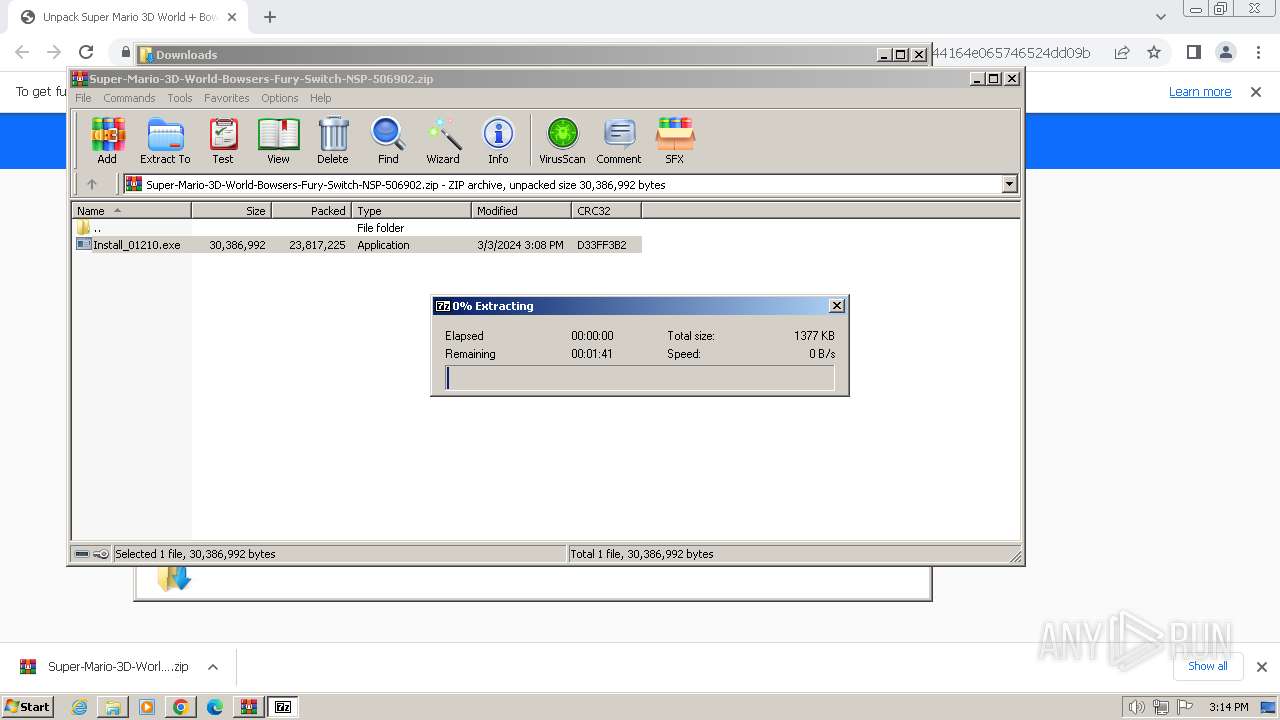Viewport: 1280px width, 720px height.
Task: Open Chrome profile avatar
Action: coord(1225,53)
